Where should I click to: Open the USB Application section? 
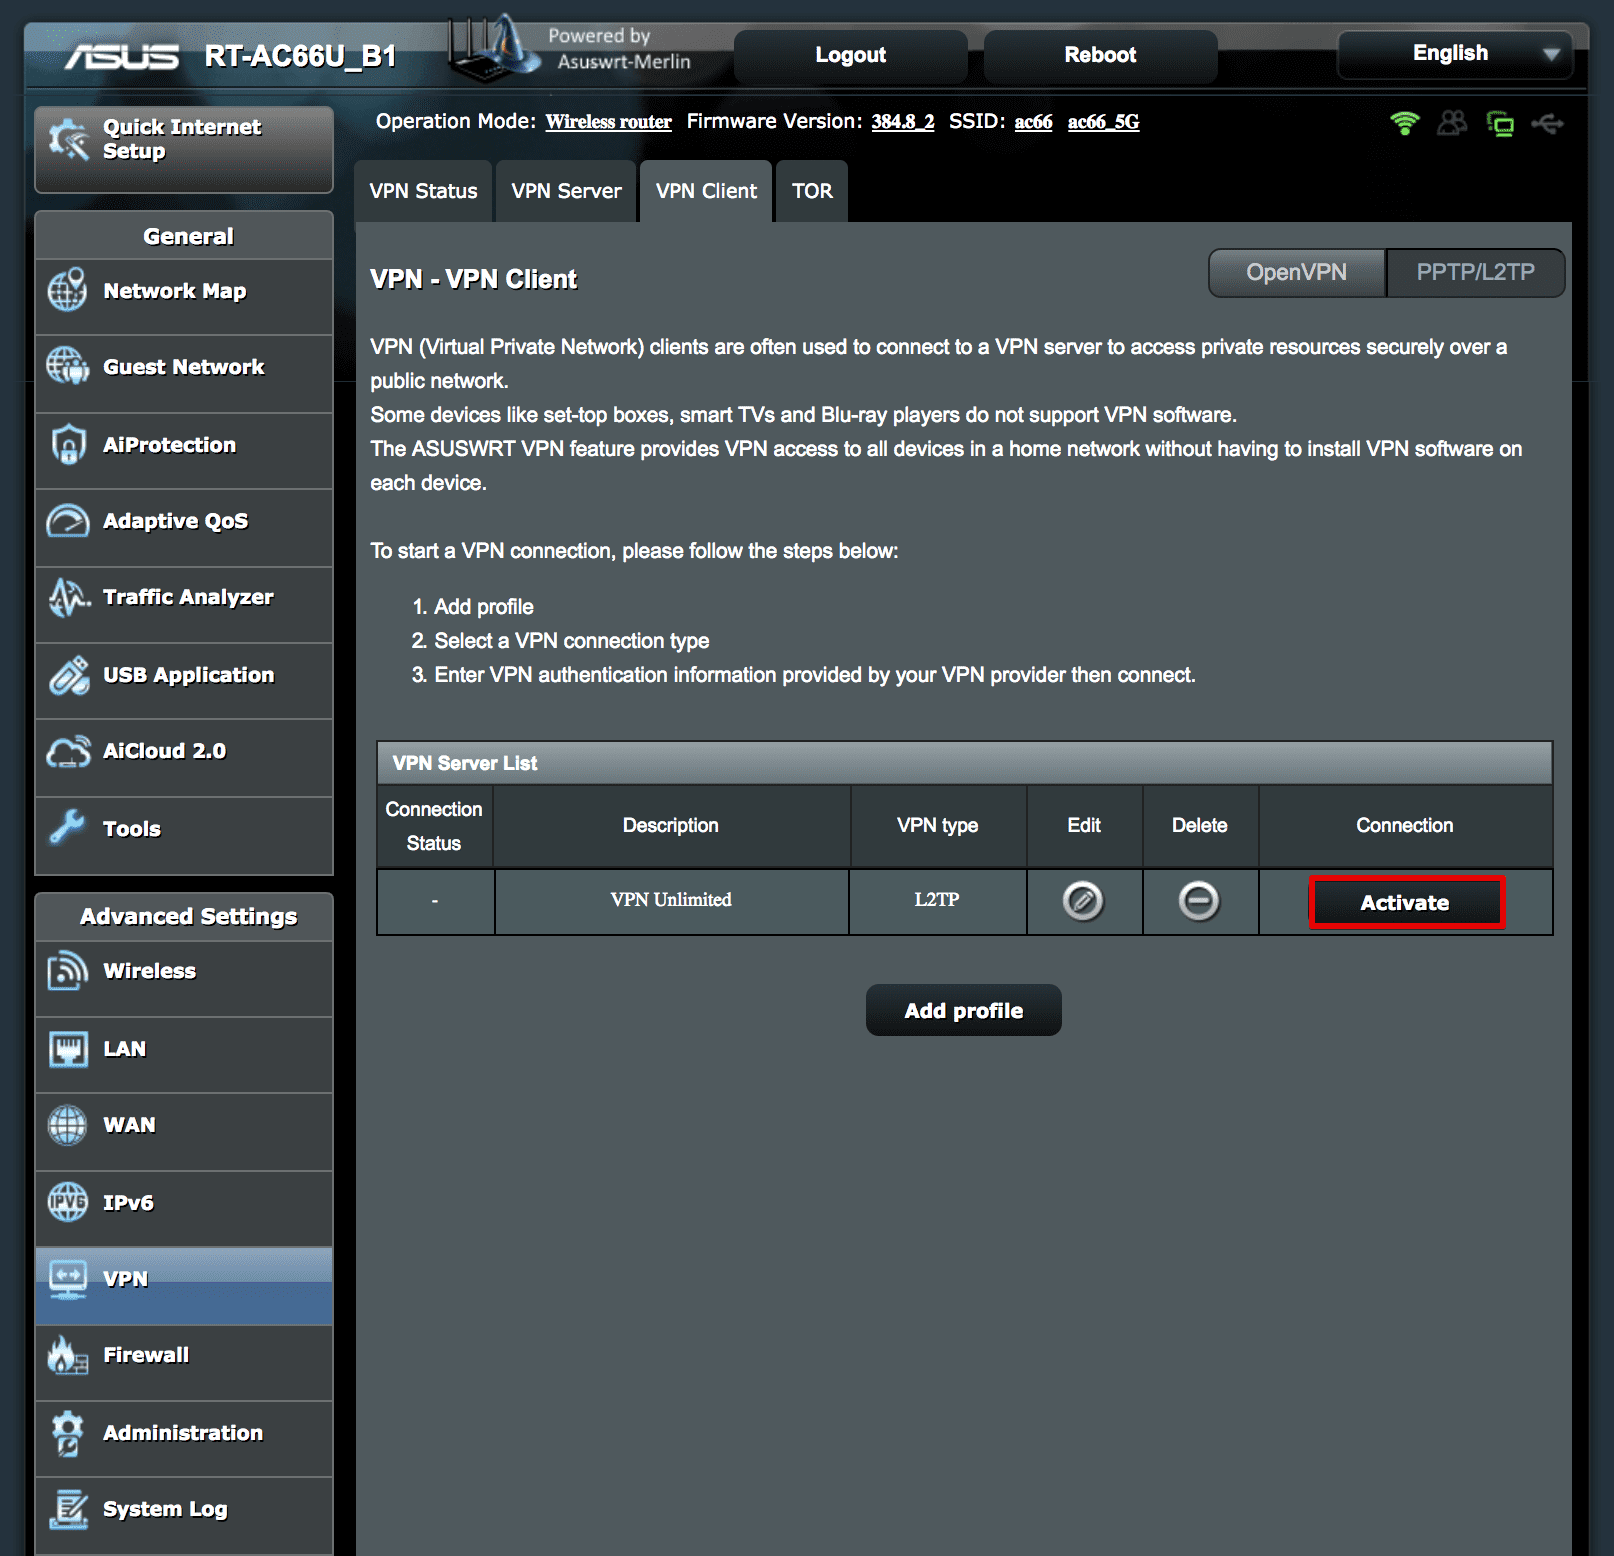(x=188, y=674)
